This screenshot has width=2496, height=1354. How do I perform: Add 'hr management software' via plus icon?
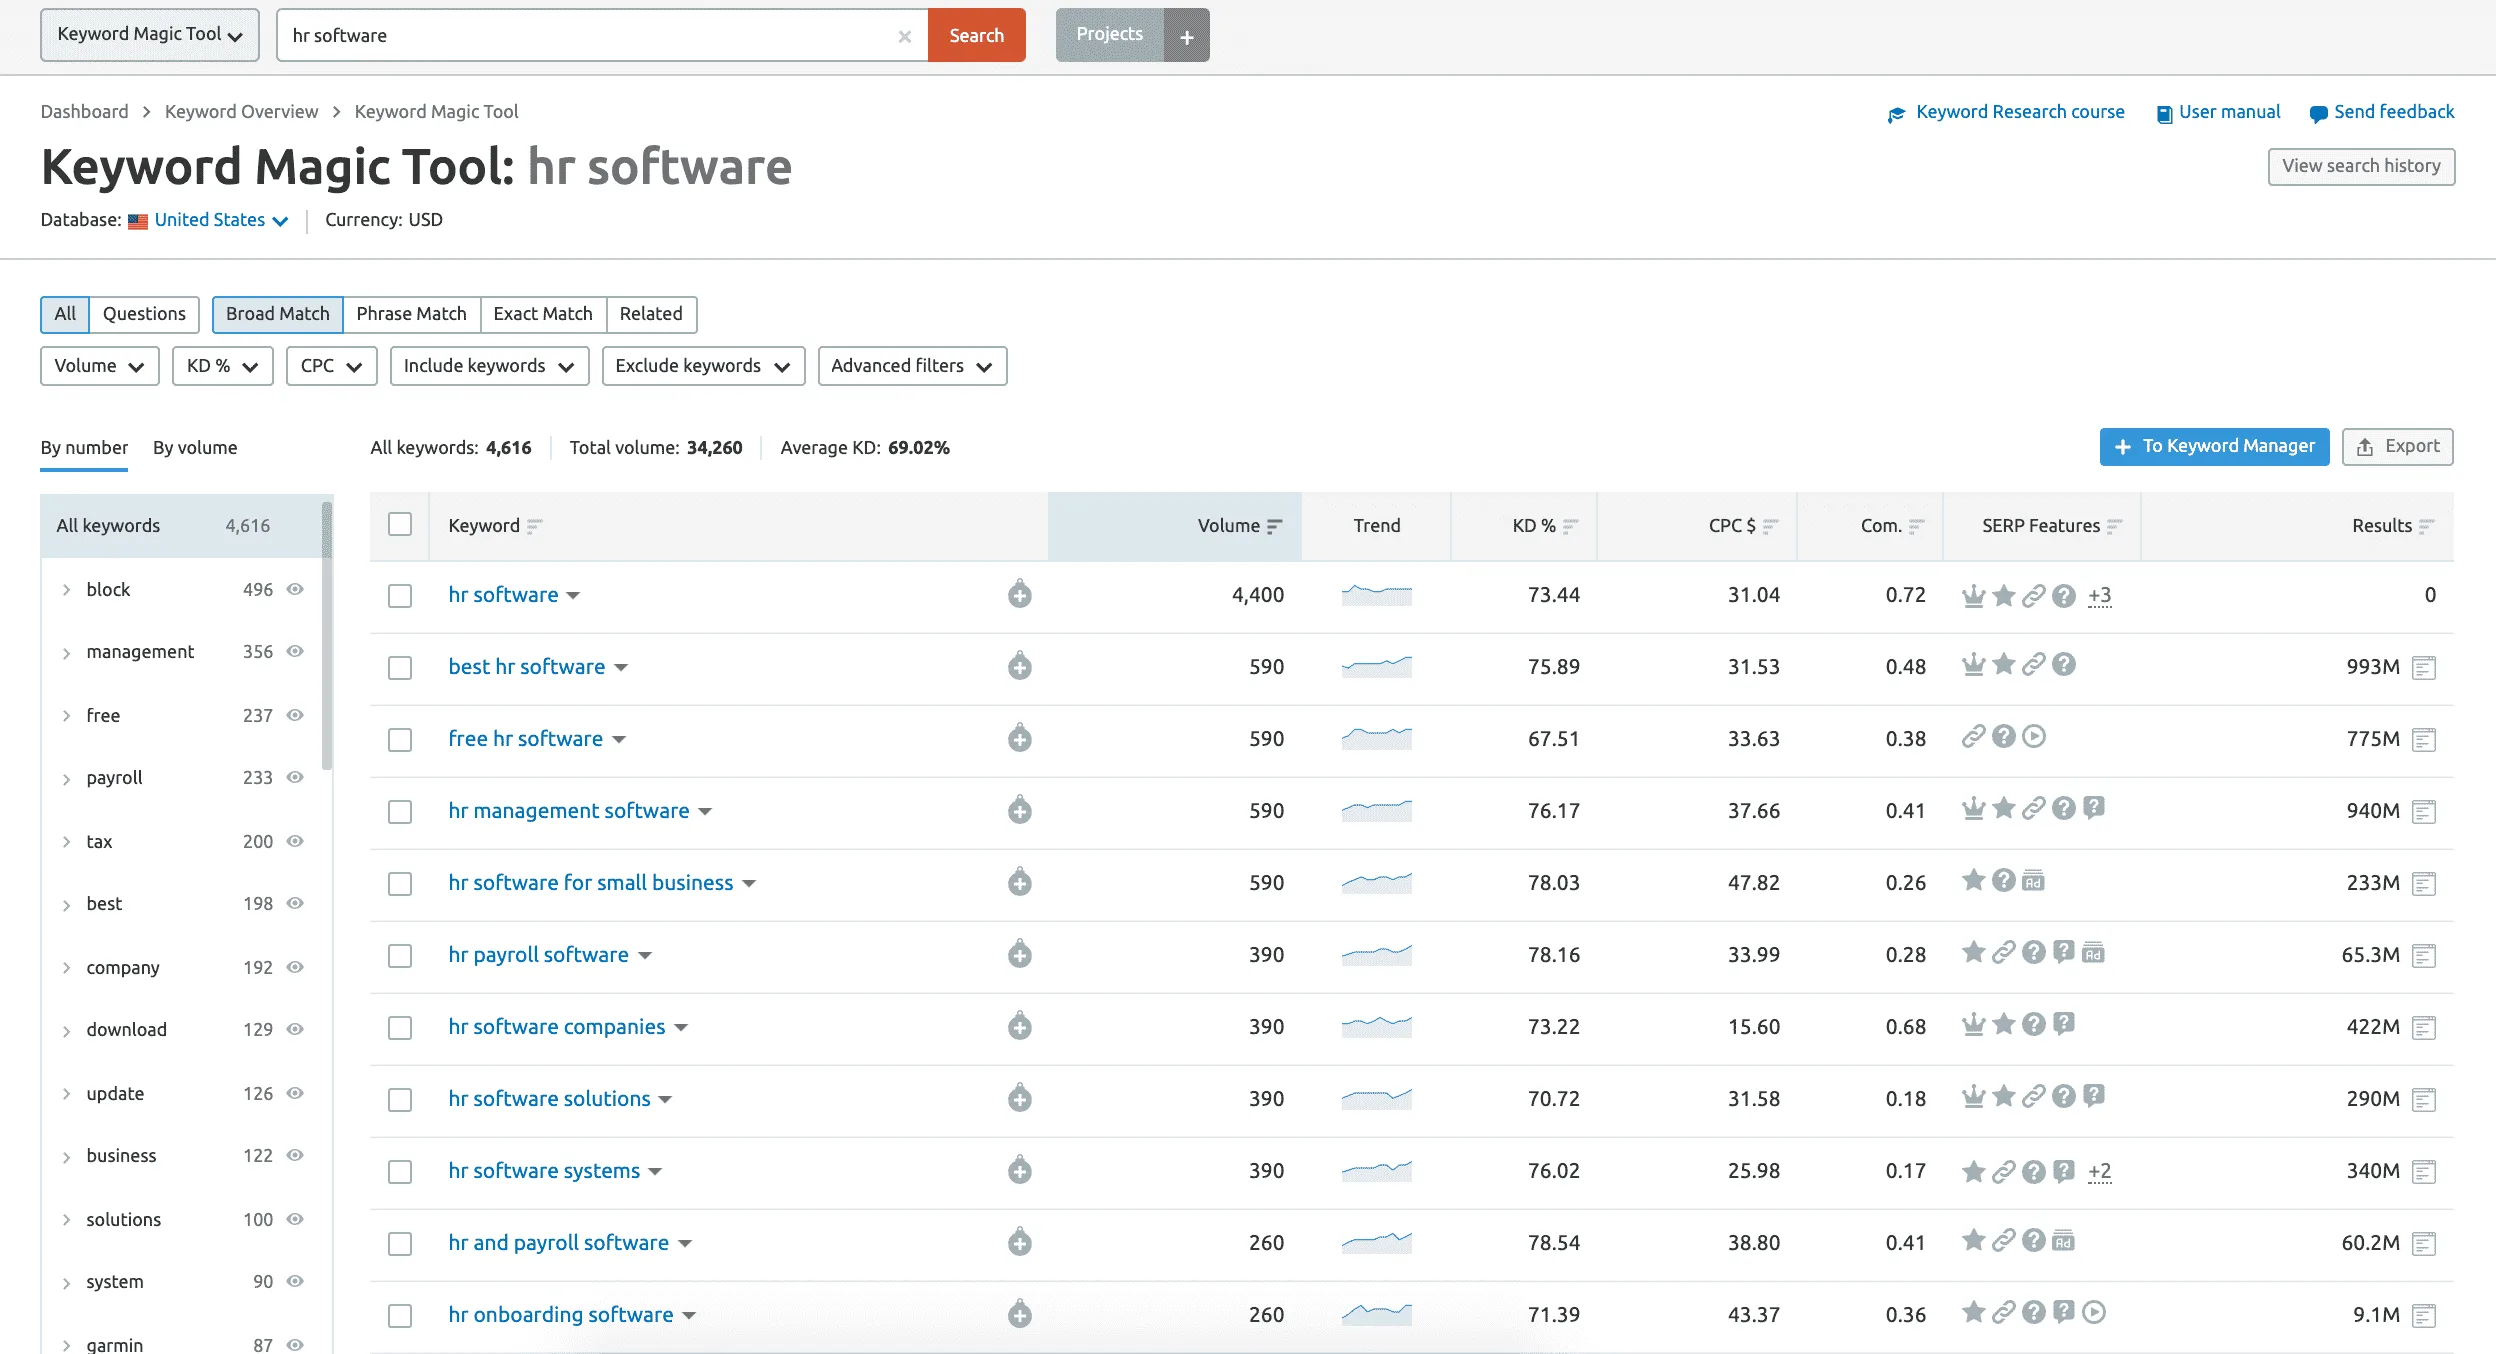click(1019, 810)
